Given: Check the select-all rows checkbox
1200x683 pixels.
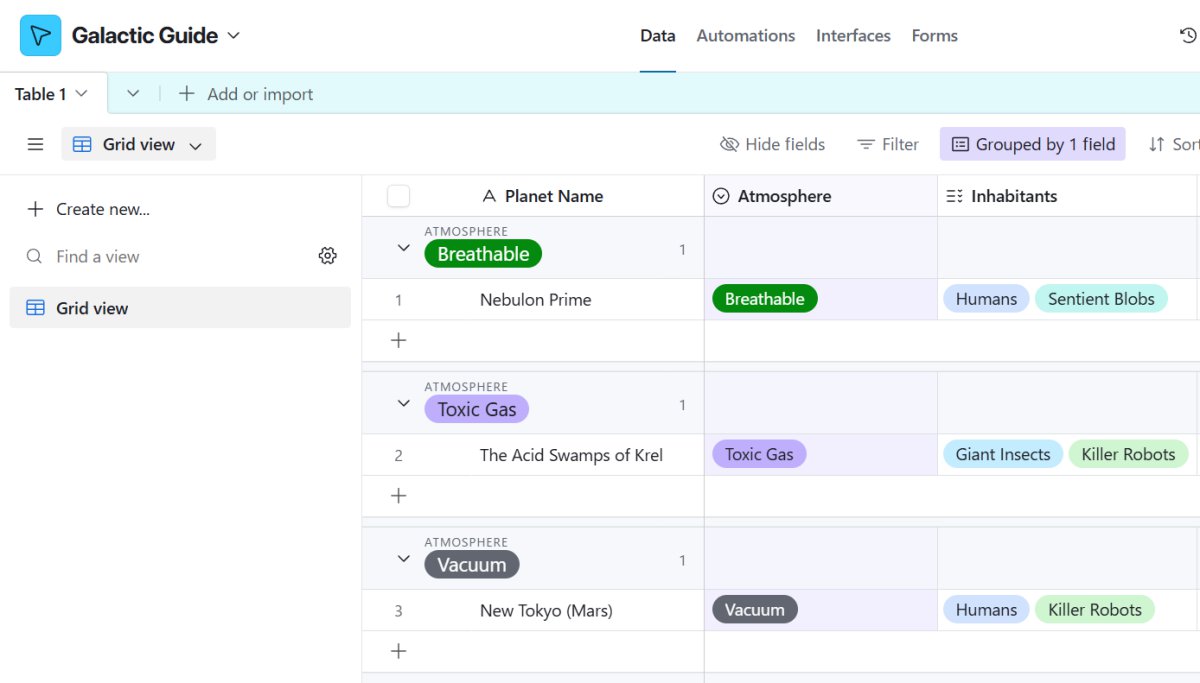Looking at the screenshot, I should [398, 196].
